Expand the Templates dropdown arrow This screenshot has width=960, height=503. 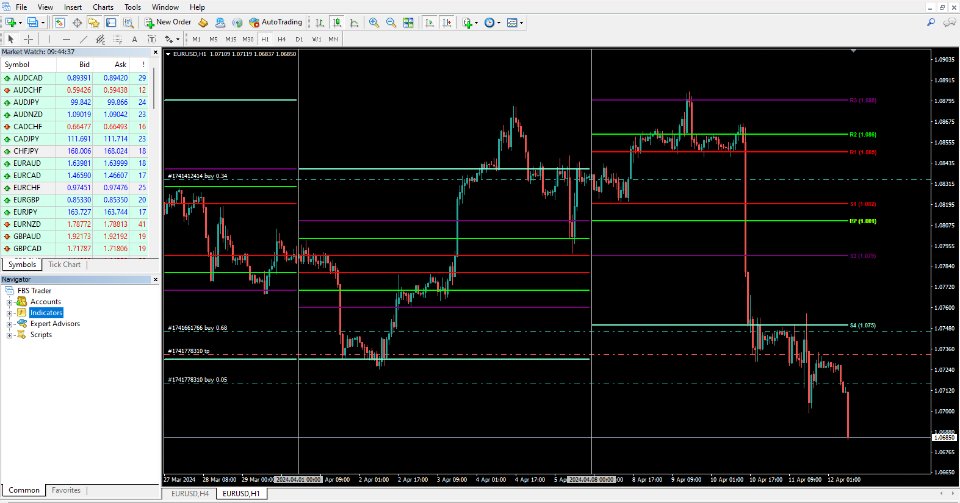[x=521, y=23]
